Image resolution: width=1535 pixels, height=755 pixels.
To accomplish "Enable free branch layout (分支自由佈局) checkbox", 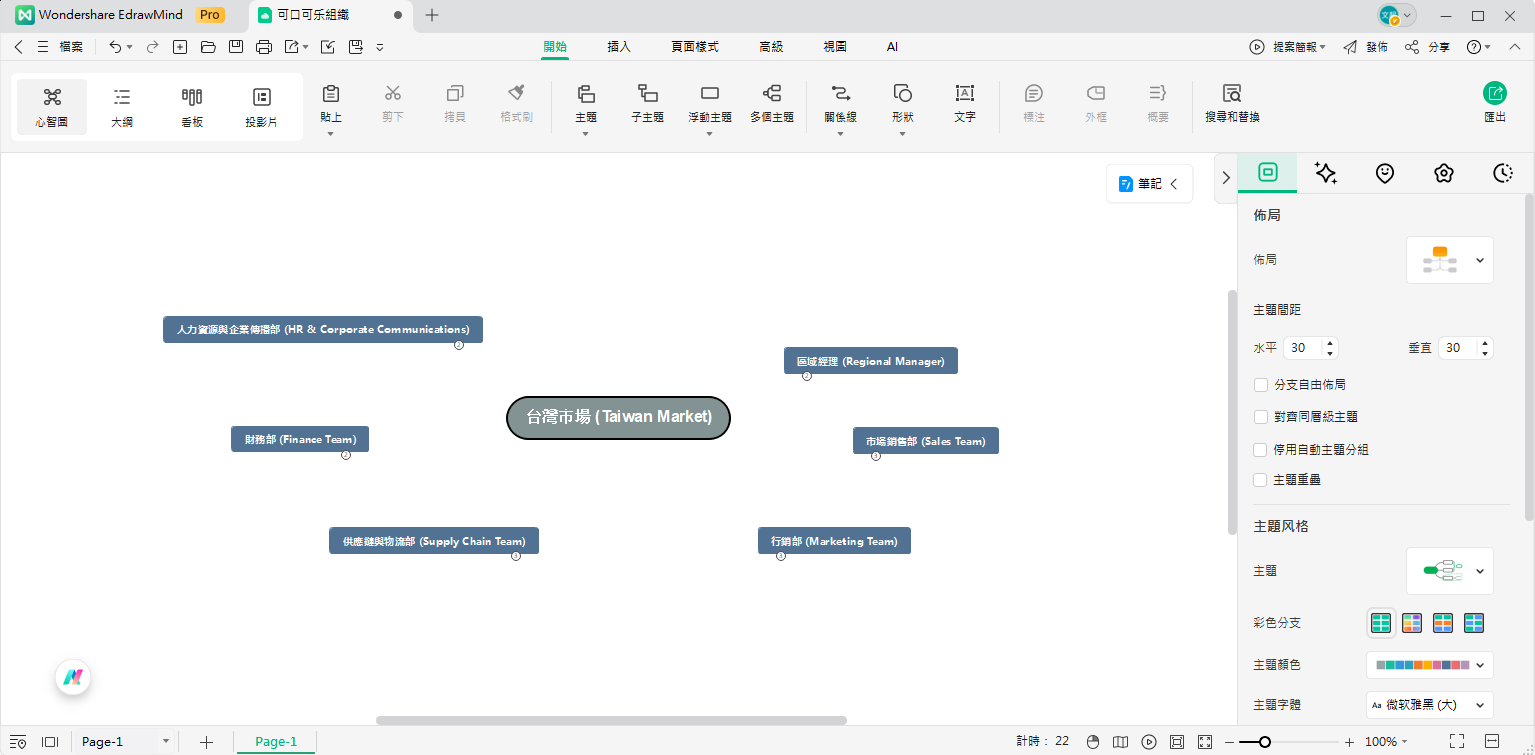I will coord(1261,384).
